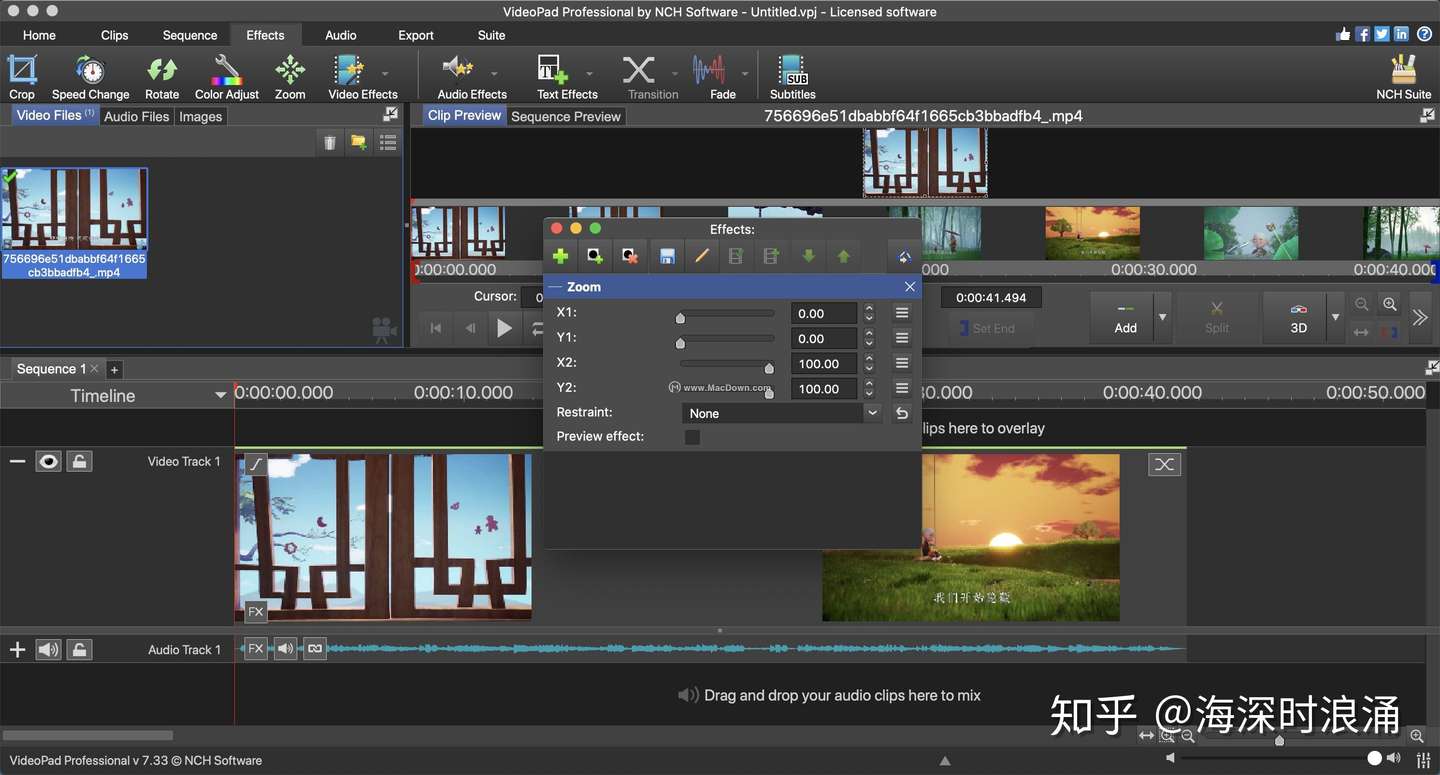This screenshot has width=1440, height=775.
Task: Click the Play button in clip preview
Action: [504, 328]
